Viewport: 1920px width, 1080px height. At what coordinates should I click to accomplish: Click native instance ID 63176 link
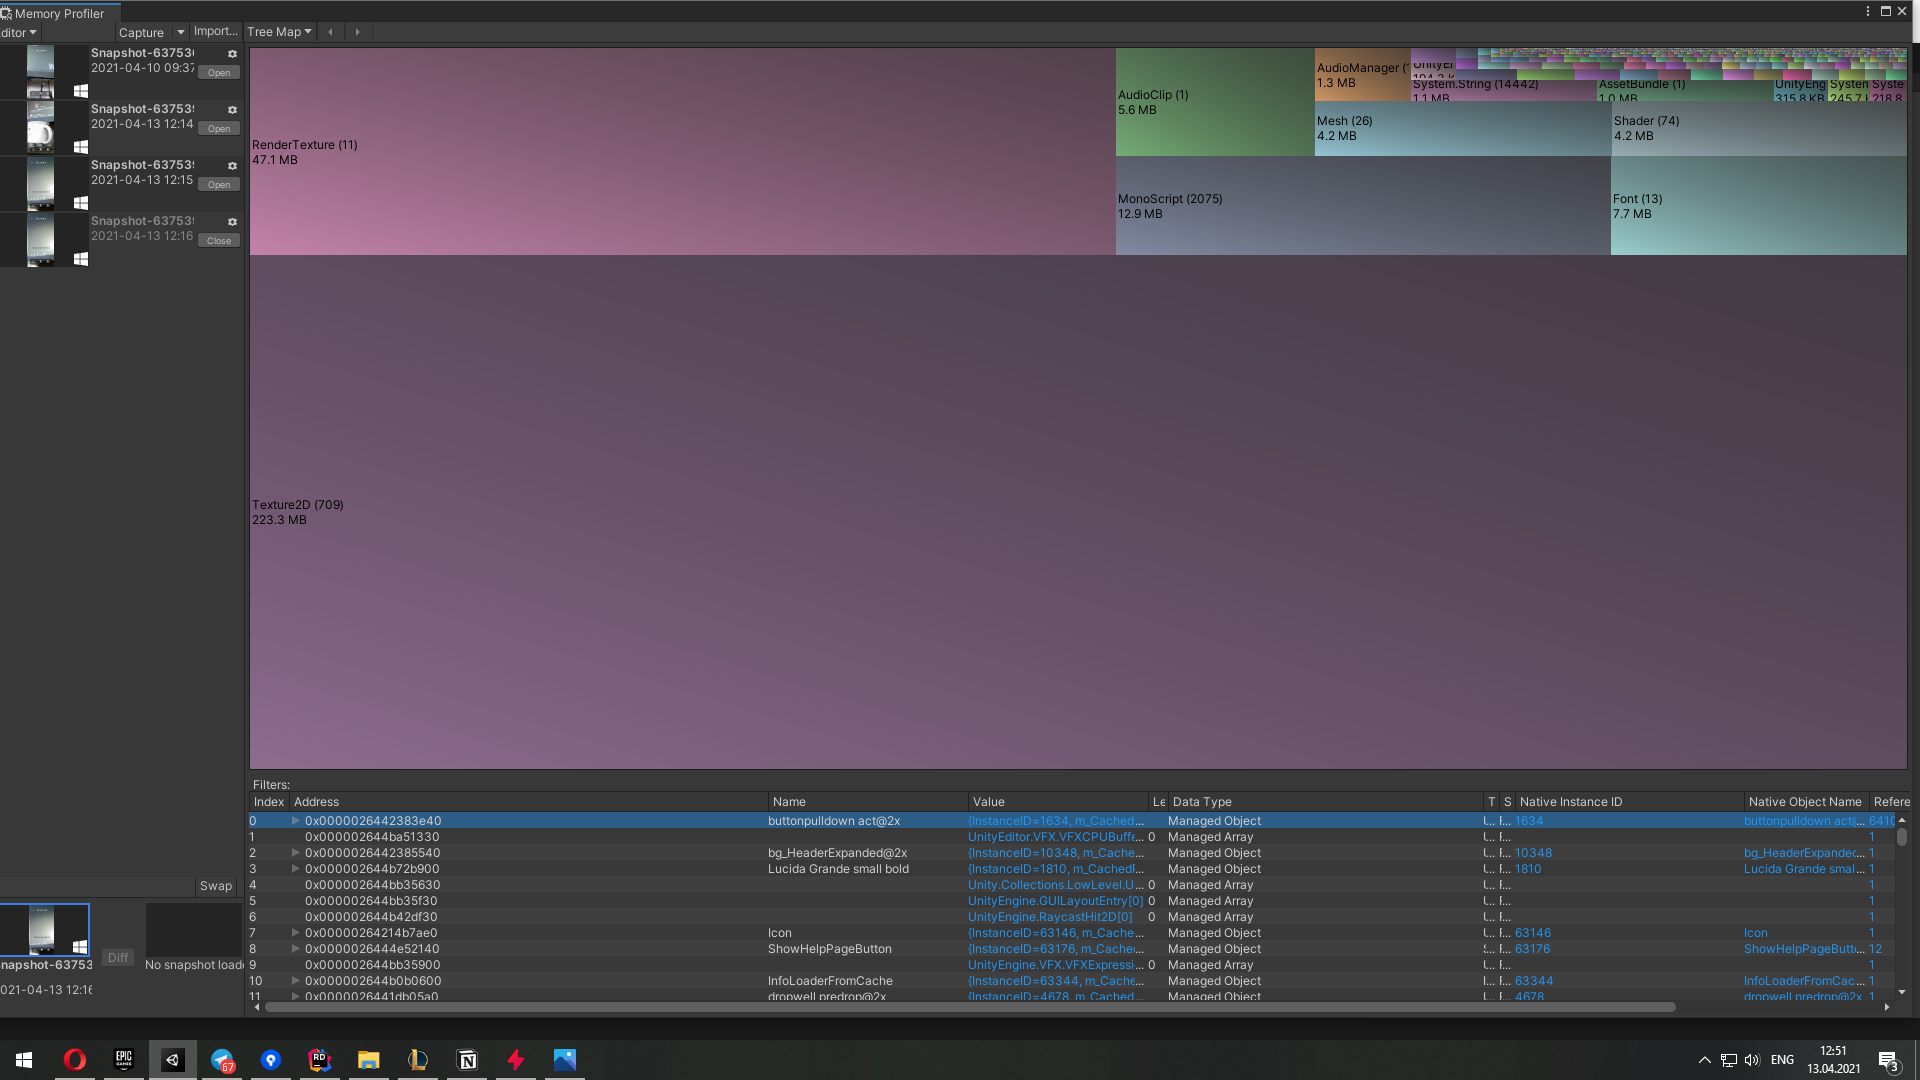1532,948
